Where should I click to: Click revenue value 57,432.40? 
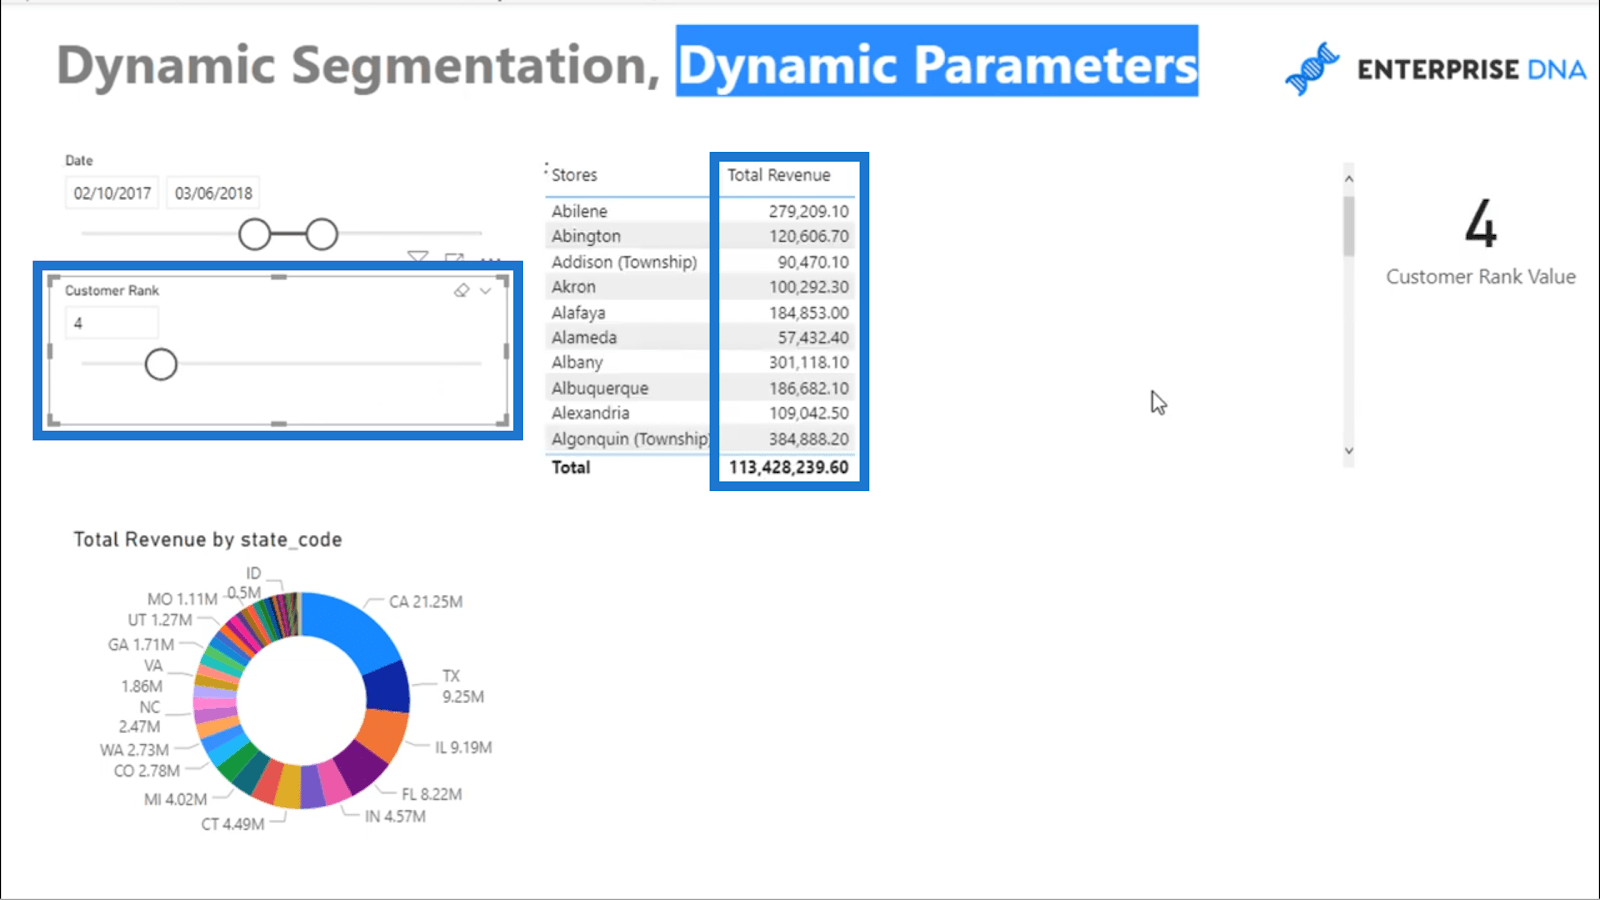[813, 338]
